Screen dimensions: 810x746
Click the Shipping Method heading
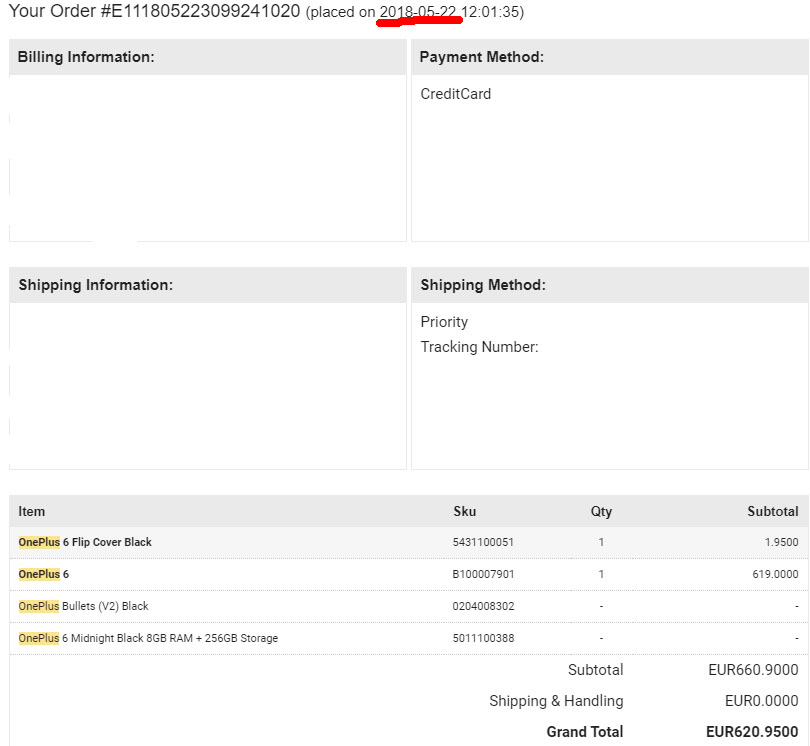coord(483,285)
